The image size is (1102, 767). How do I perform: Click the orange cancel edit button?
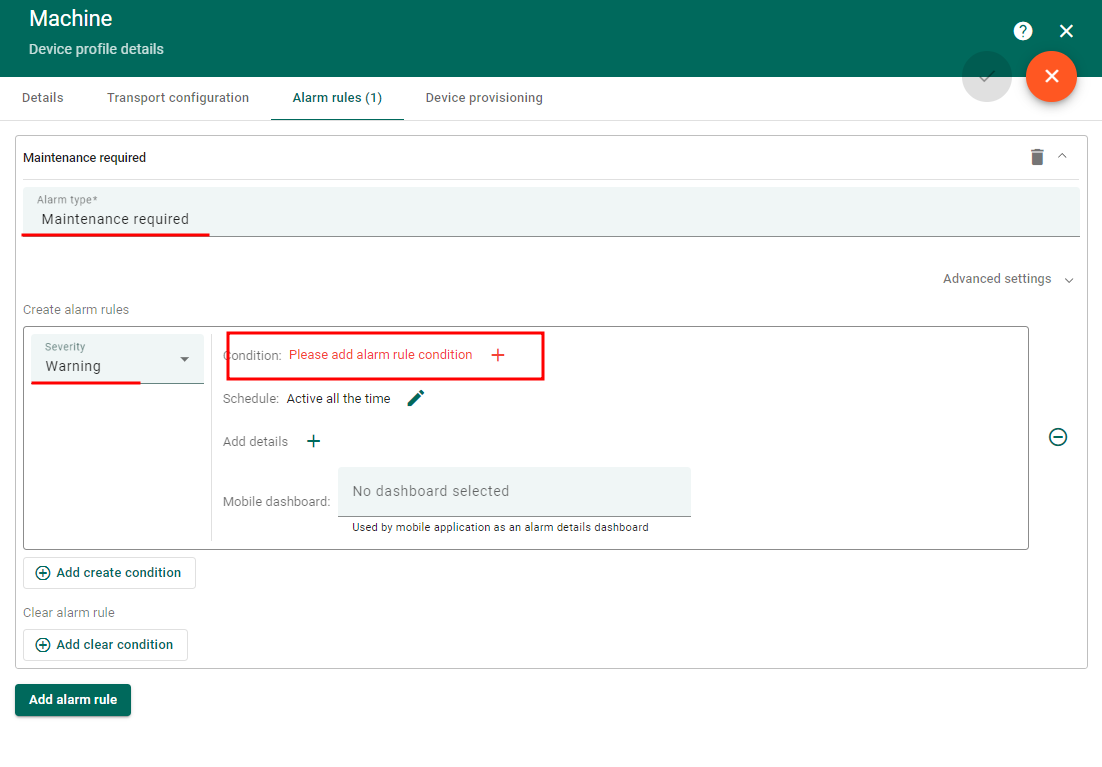[1050, 76]
